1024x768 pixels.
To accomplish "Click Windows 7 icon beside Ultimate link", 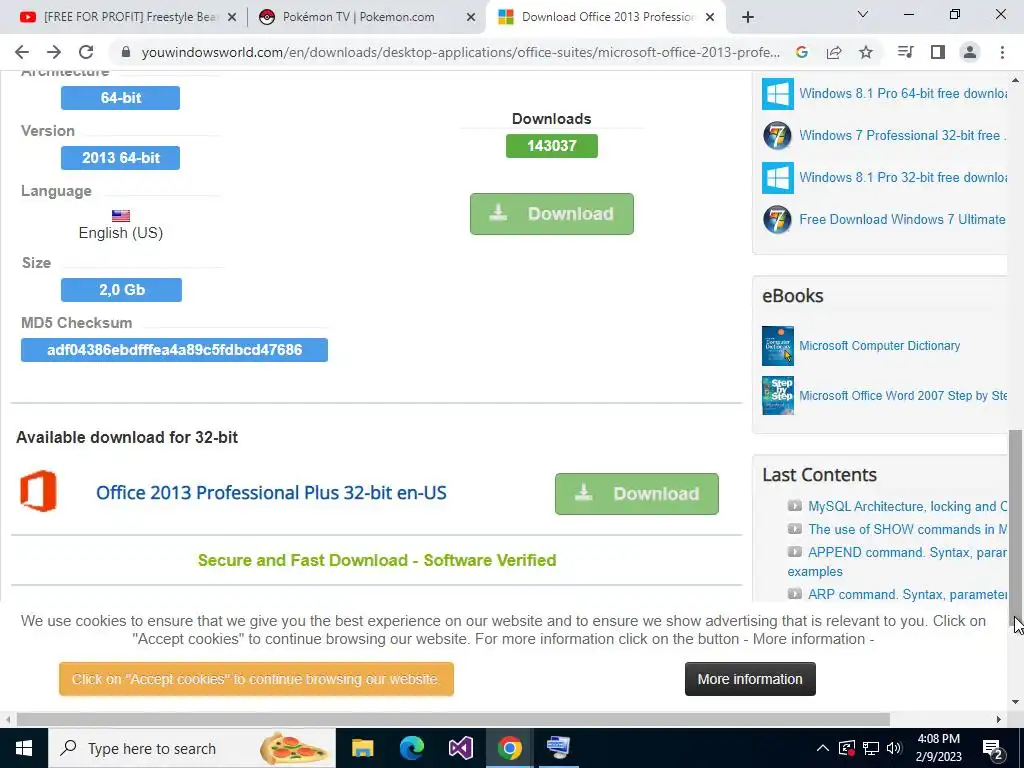I will click(x=778, y=219).
